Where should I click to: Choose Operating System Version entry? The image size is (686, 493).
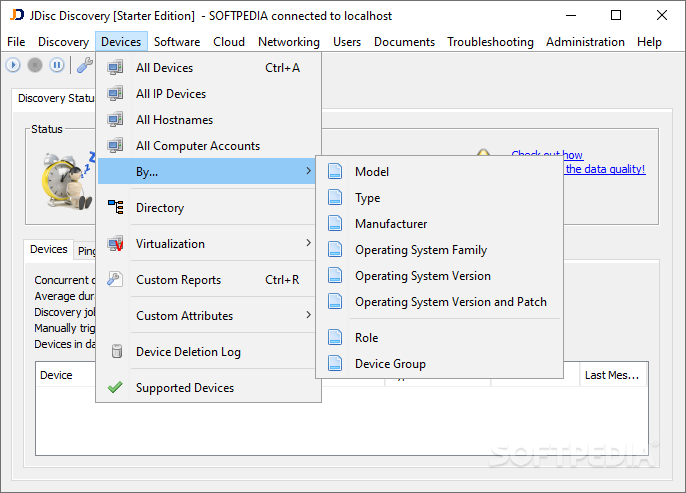[x=439, y=276]
